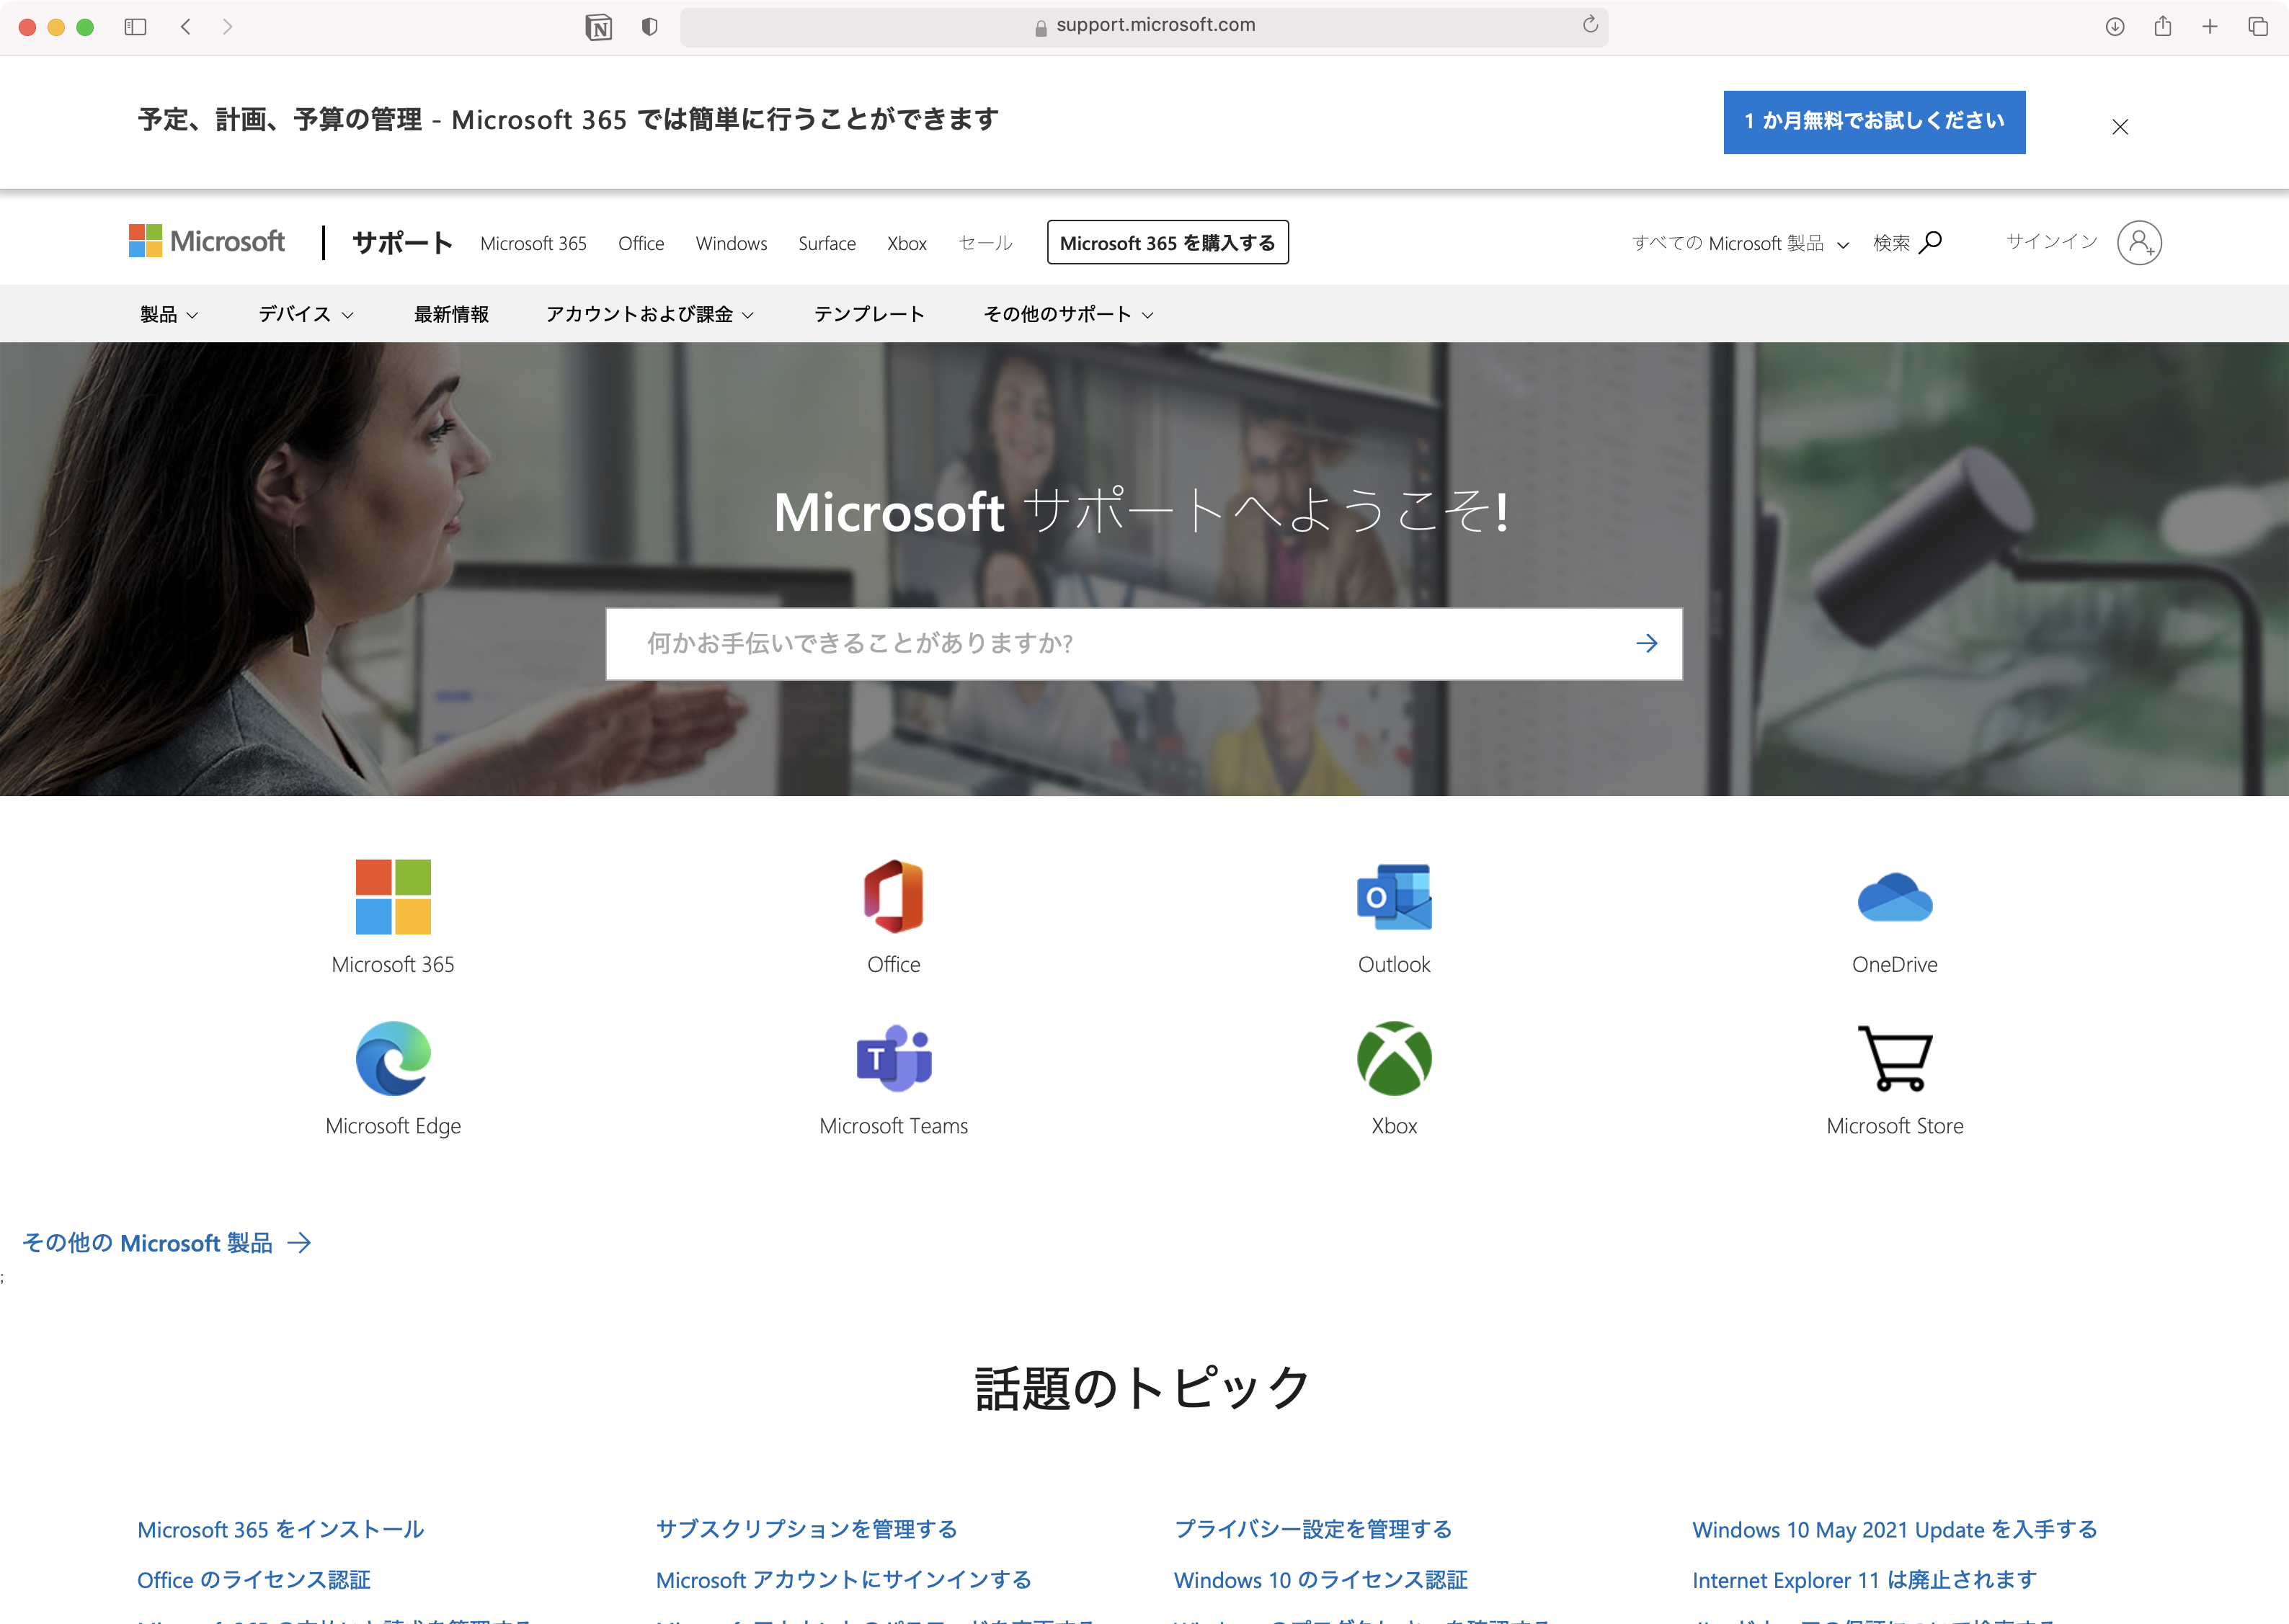2289x1624 pixels.
Task: Select Microsoft 365 in the header nav
Action: pos(533,243)
